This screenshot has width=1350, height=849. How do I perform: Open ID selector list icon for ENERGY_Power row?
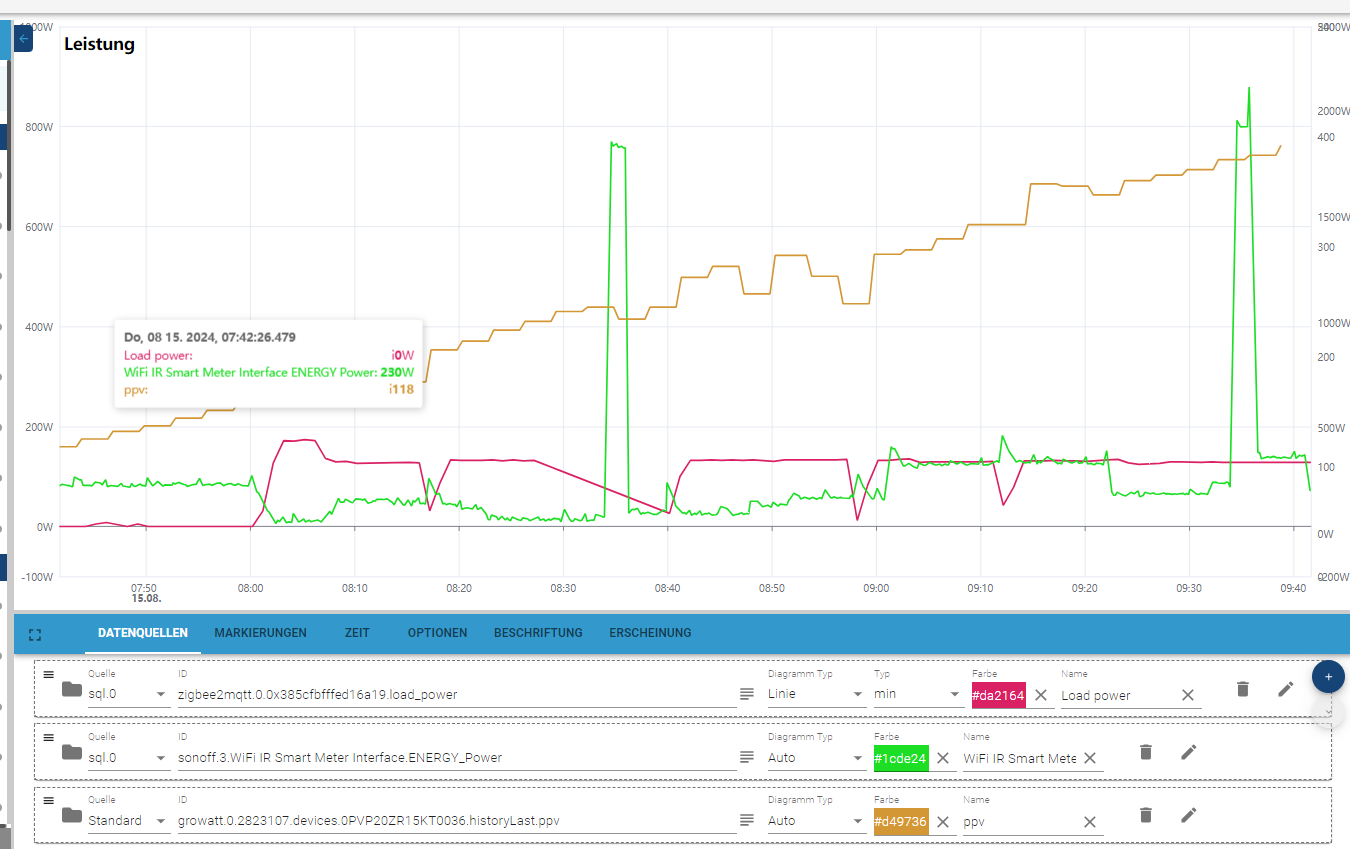[746, 757]
